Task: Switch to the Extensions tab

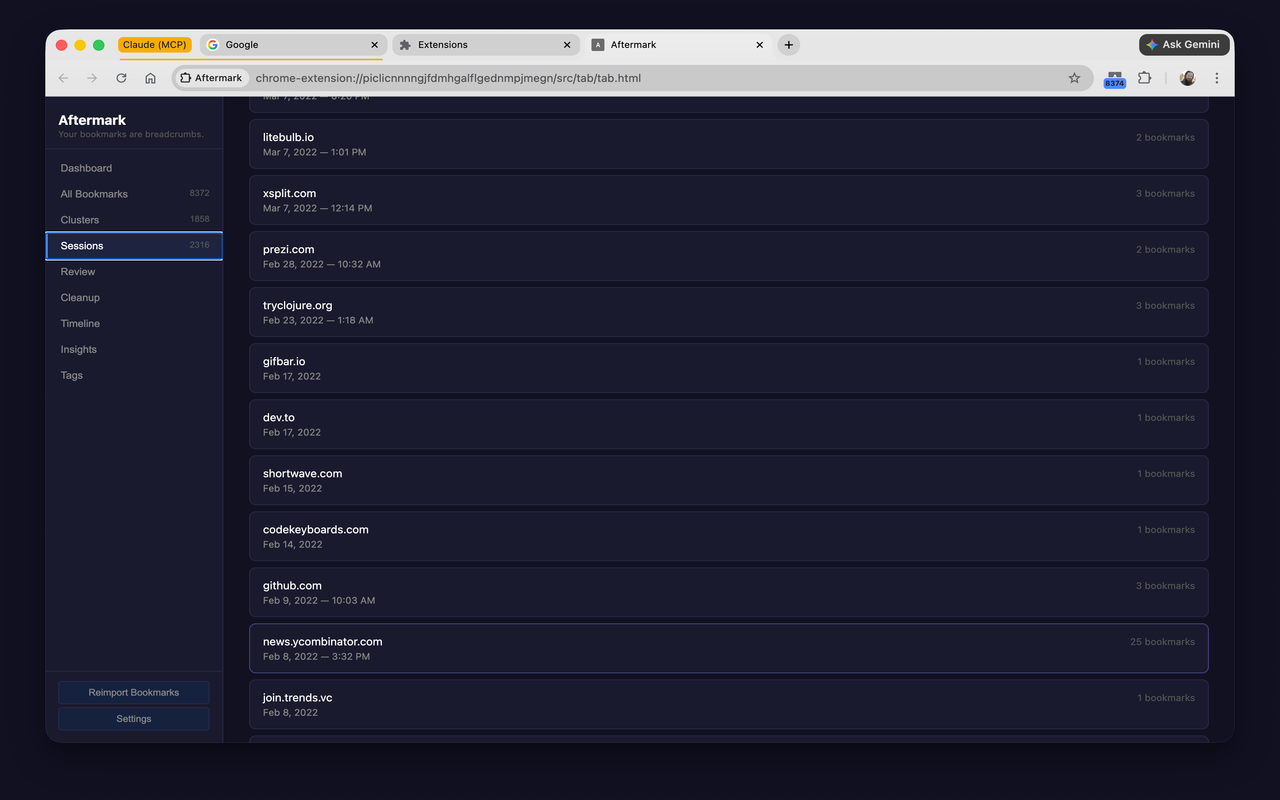Action: tap(485, 45)
